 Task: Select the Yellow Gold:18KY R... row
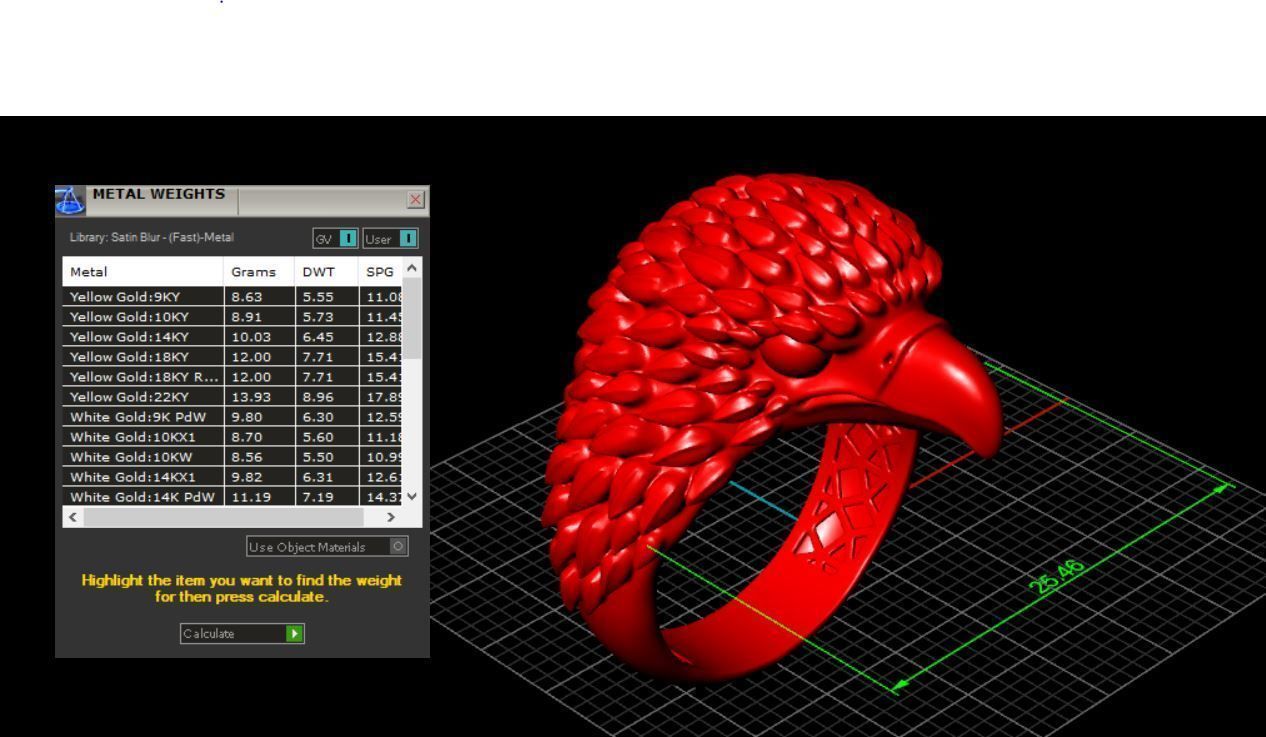pyautogui.click(x=232, y=377)
